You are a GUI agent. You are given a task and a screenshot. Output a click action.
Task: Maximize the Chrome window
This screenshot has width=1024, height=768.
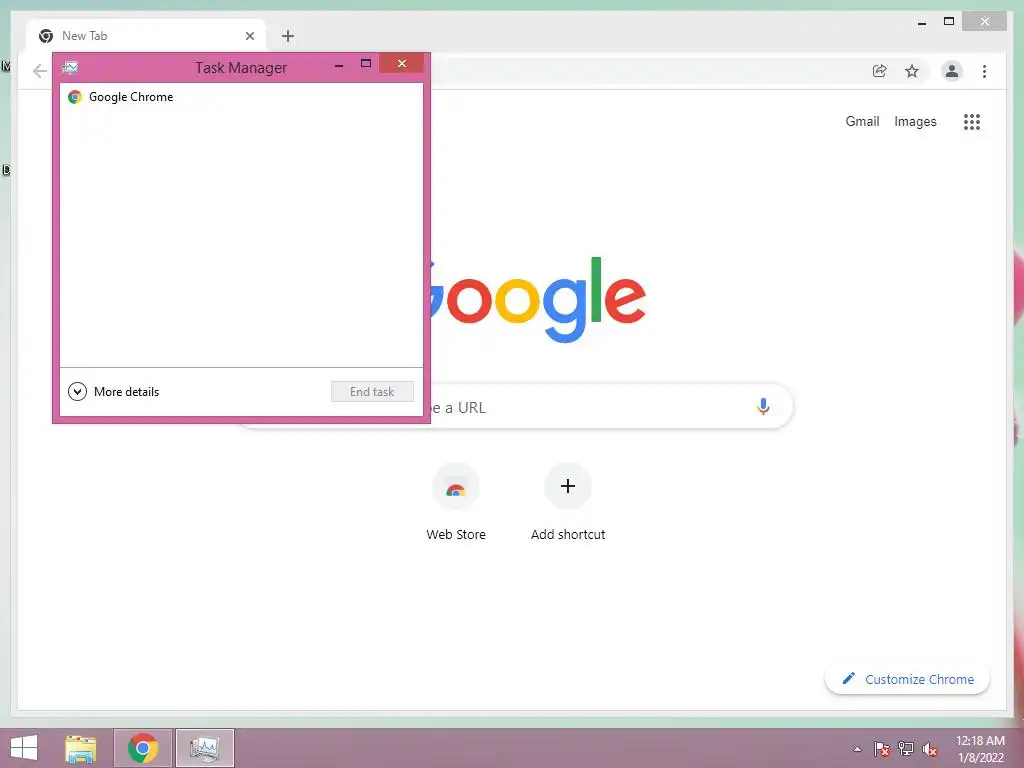[x=949, y=22]
